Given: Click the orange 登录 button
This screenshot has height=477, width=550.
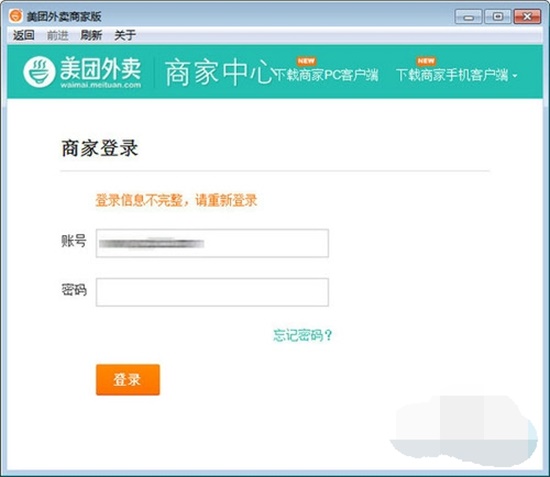Looking at the screenshot, I should point(128,379).
